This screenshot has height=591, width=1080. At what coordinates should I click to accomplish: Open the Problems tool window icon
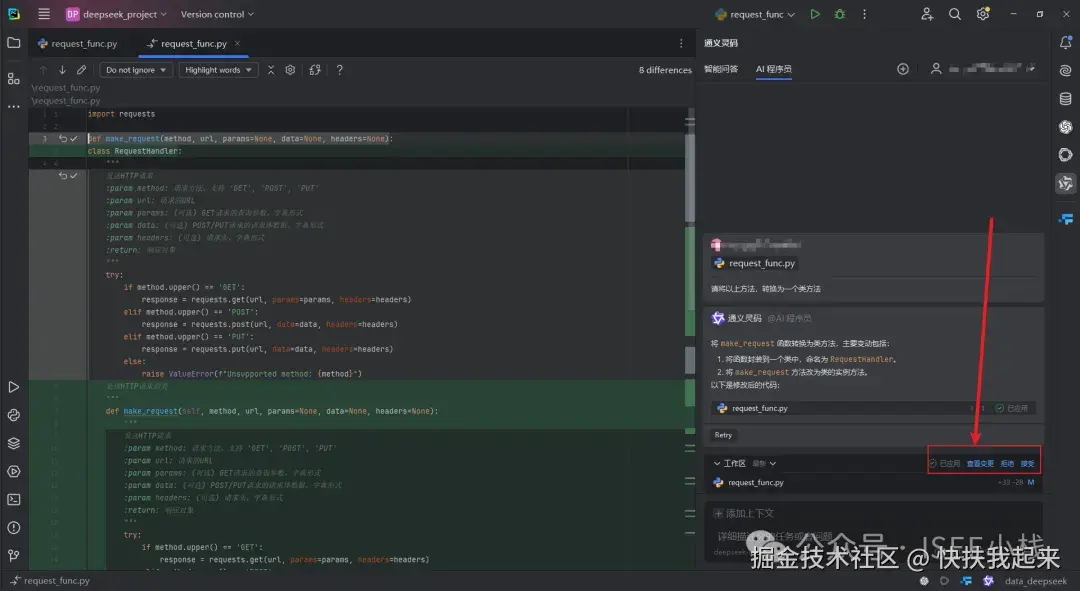click(x=14, y=528)
